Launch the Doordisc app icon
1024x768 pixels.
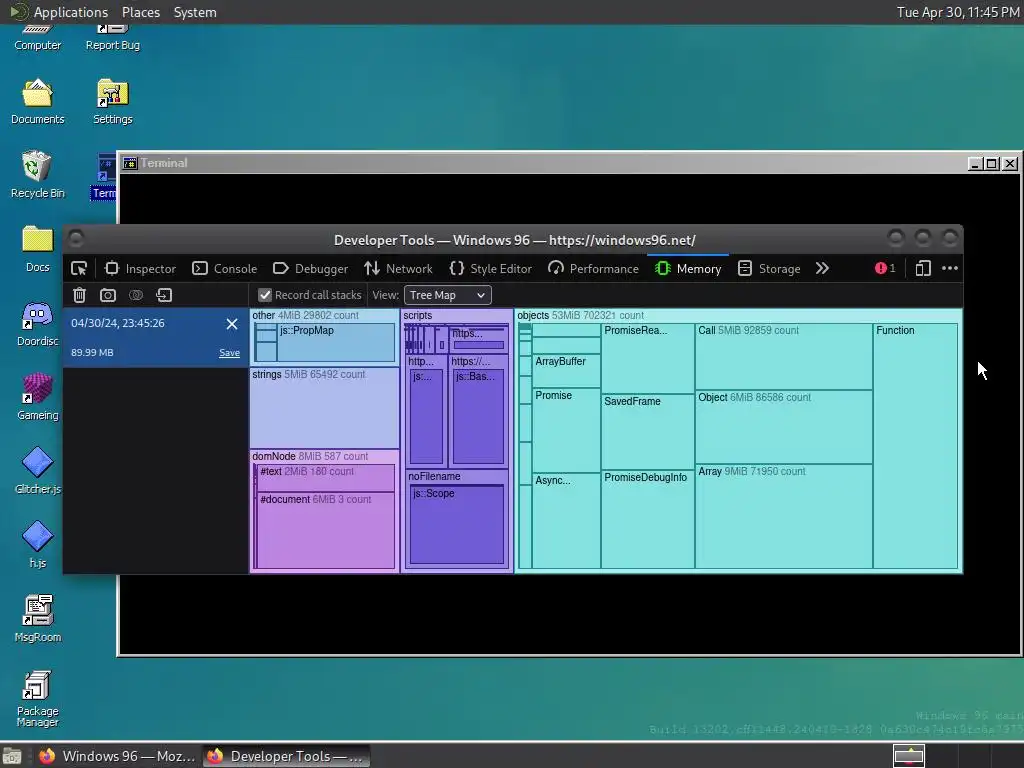37,323
